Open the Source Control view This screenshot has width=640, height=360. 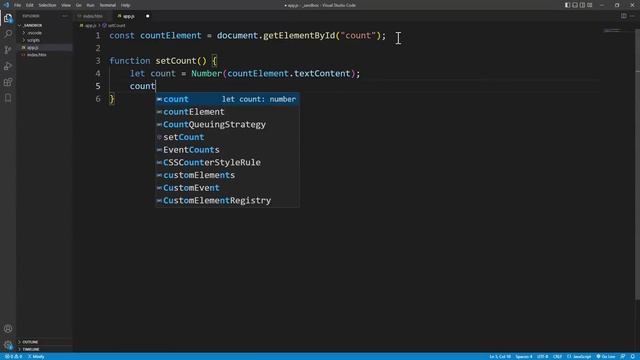(x=8, y=50)
